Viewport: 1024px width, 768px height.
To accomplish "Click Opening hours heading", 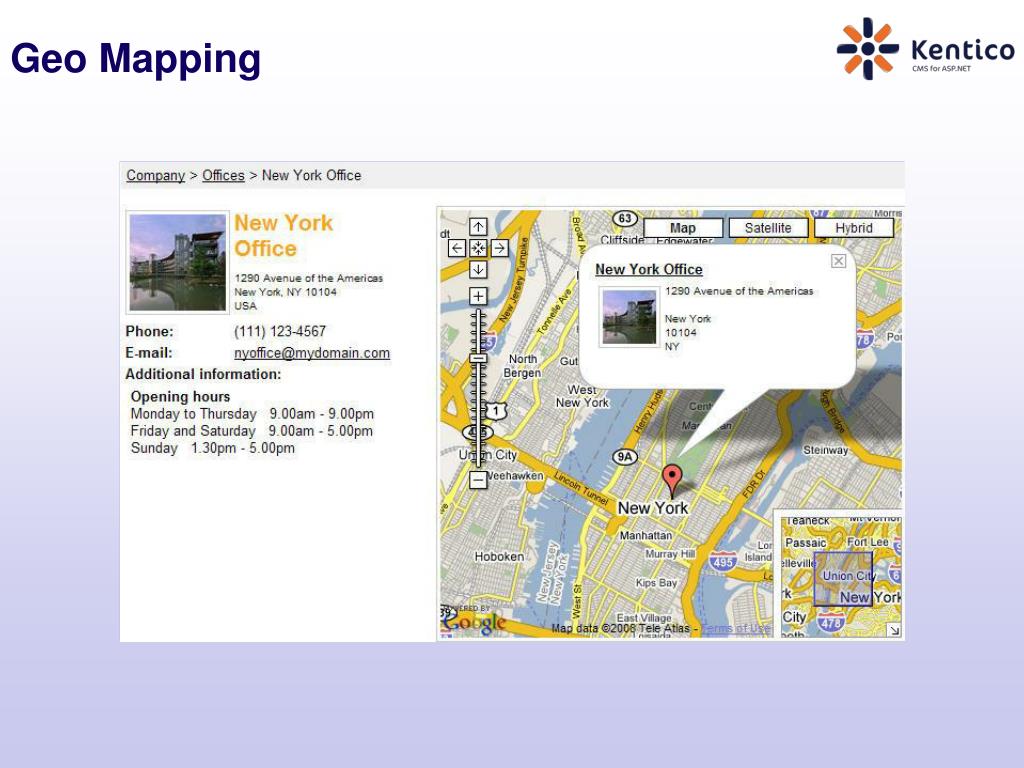I will 180,396.
